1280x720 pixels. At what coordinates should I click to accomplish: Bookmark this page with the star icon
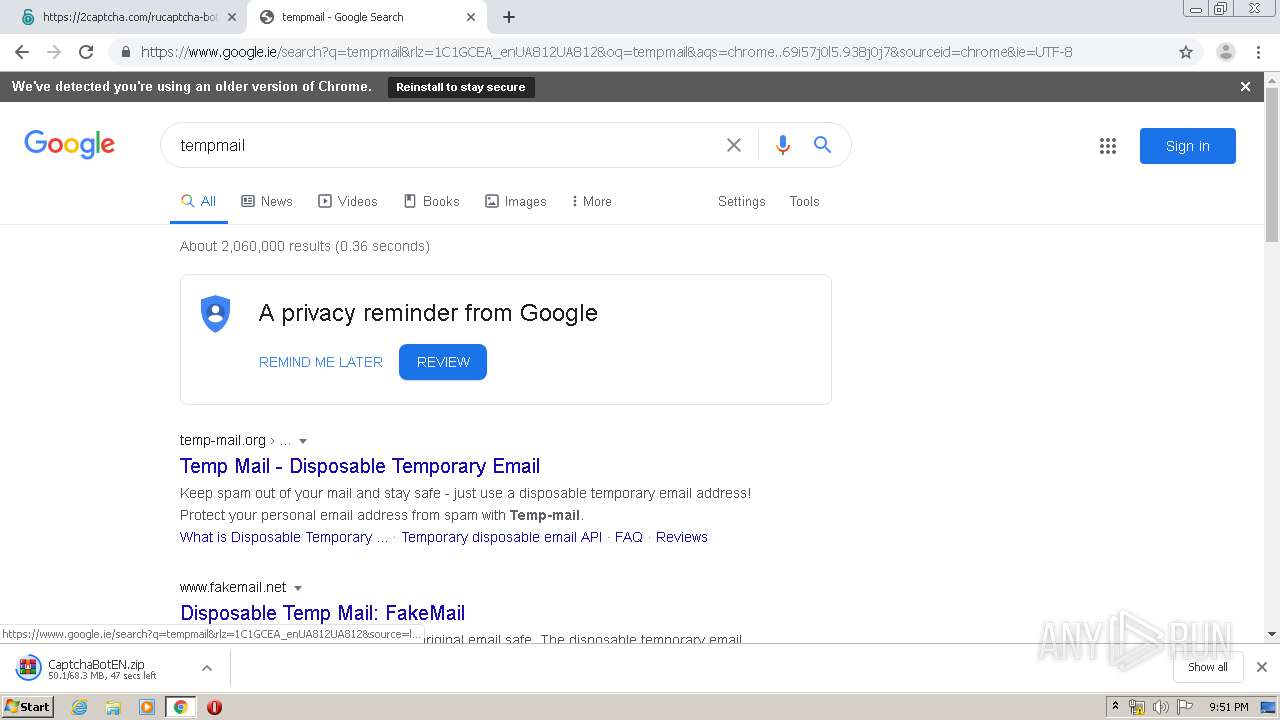click(x=1186, y=52)
